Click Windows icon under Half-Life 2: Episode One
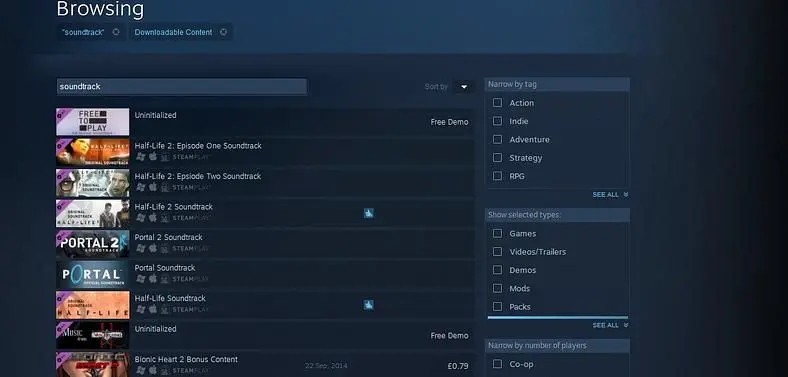788x377 pixels. click(141, 157)
